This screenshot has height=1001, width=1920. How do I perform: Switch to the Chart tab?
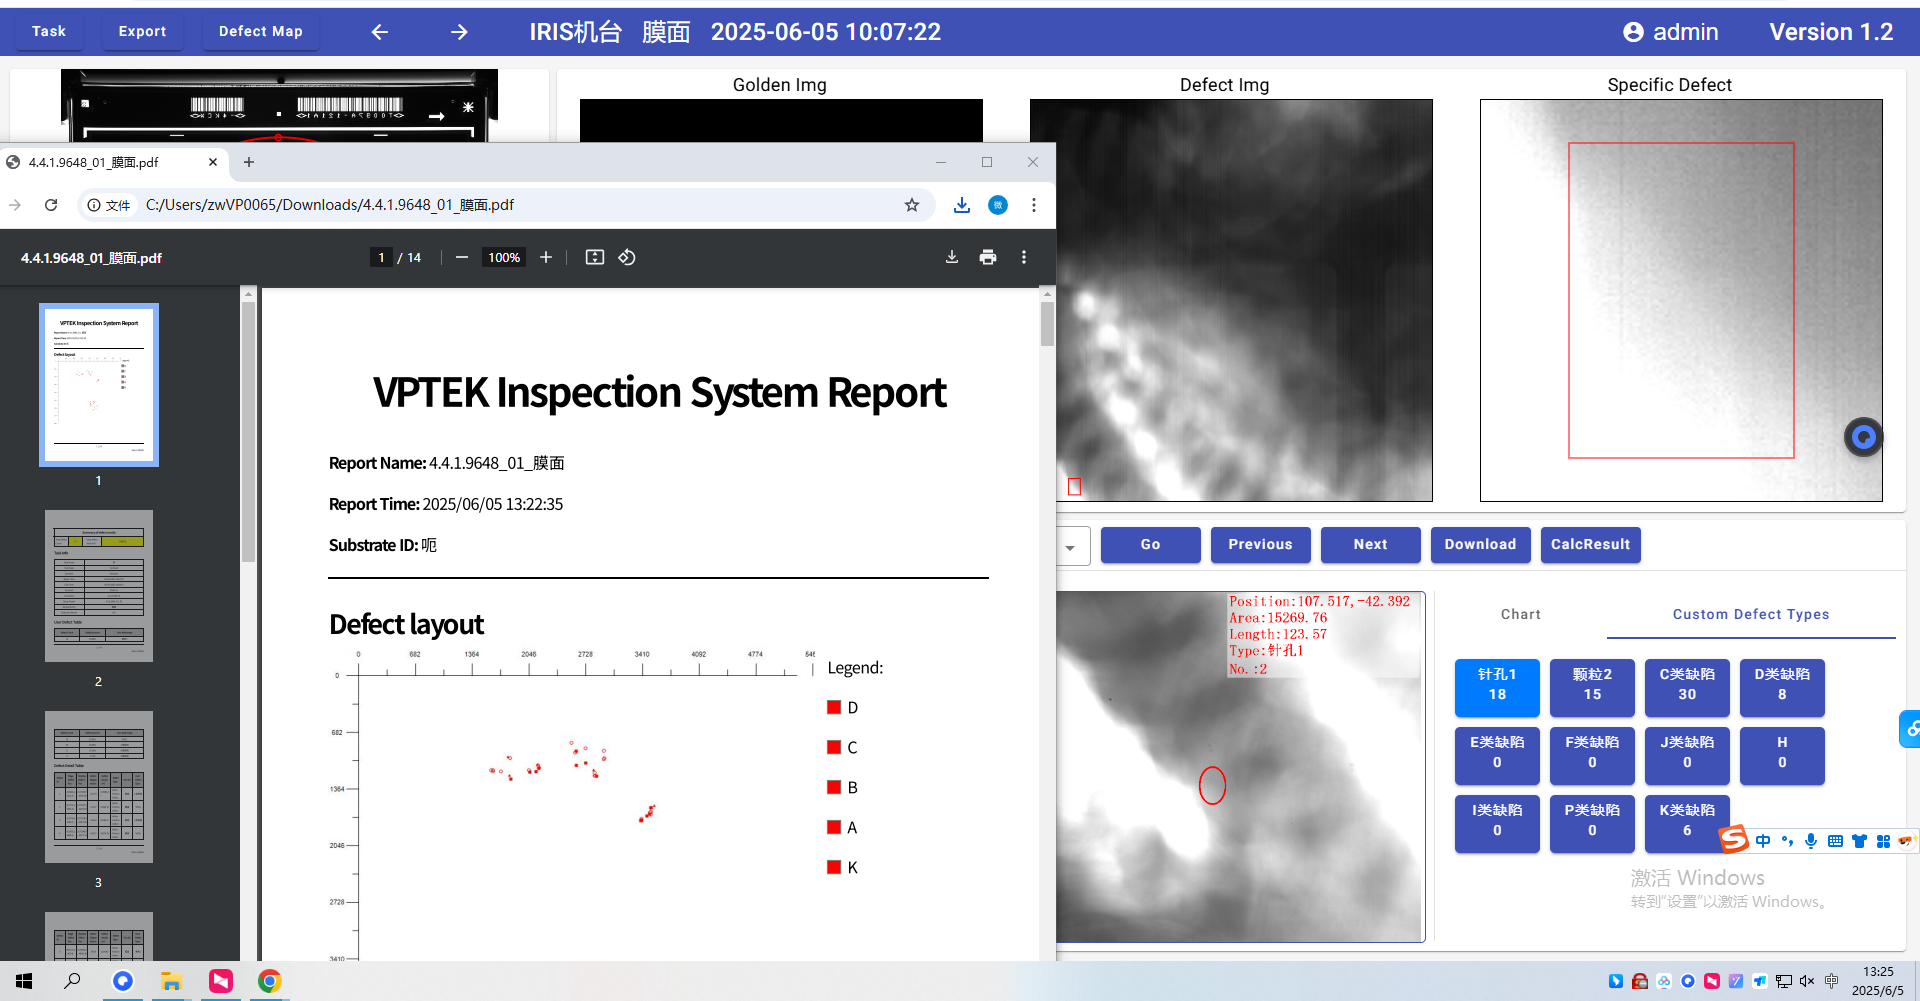click(1520, 614)
